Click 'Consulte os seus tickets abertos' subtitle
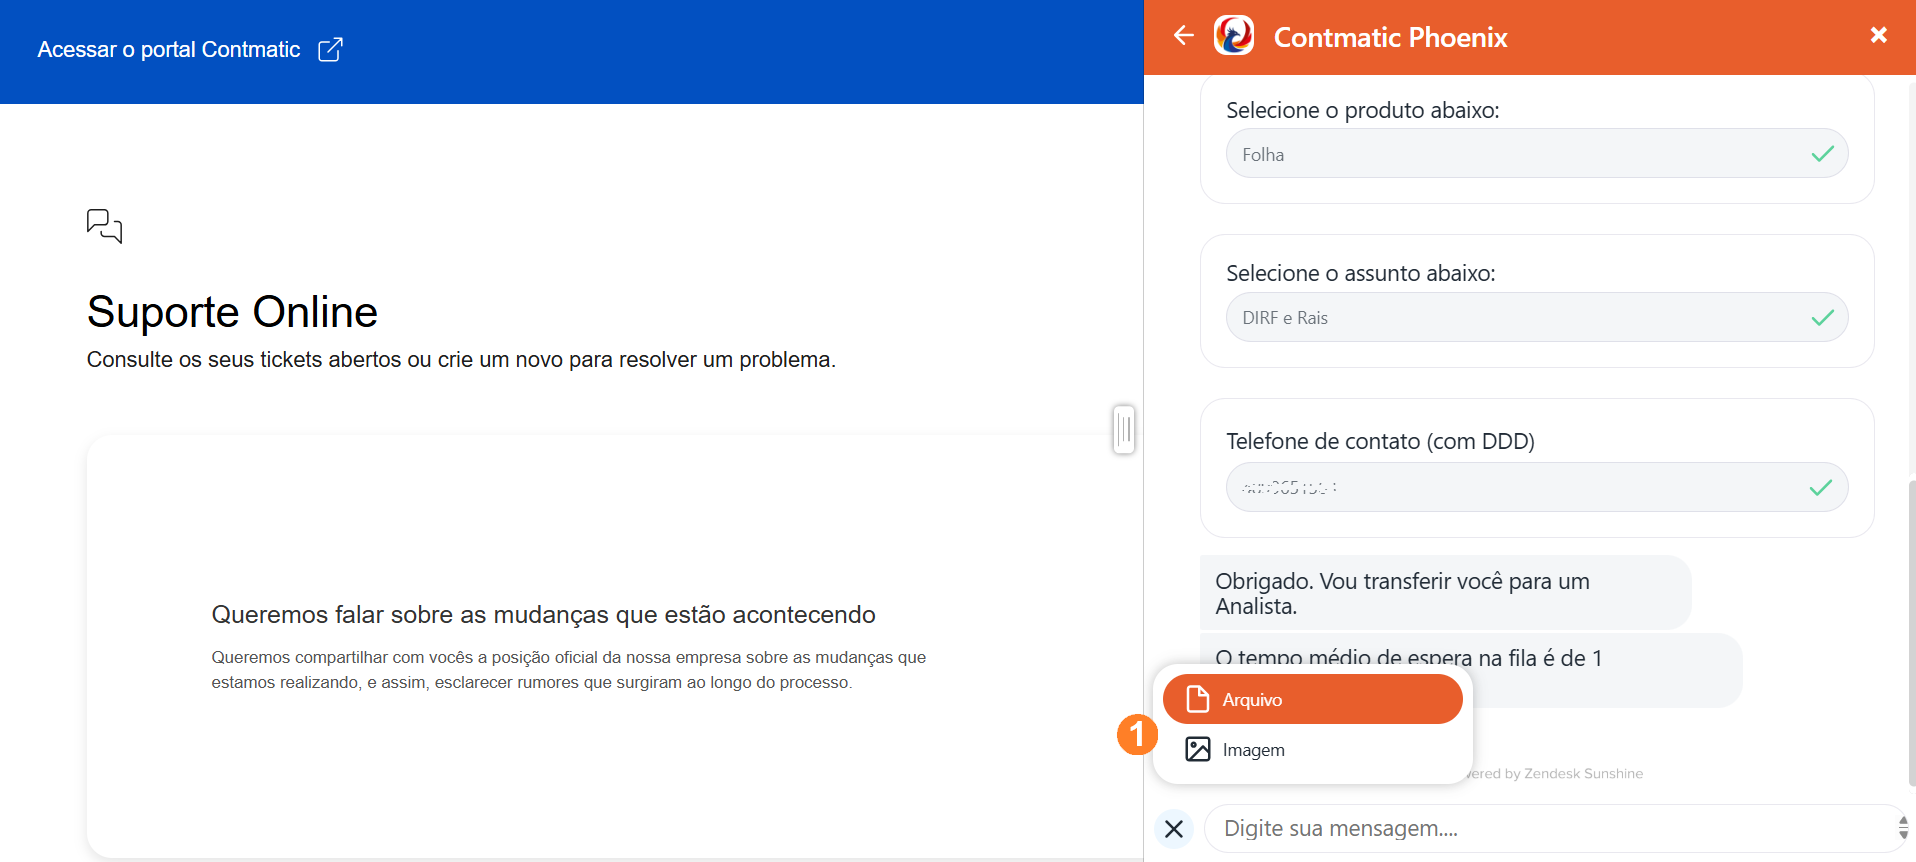 [461, 360]
